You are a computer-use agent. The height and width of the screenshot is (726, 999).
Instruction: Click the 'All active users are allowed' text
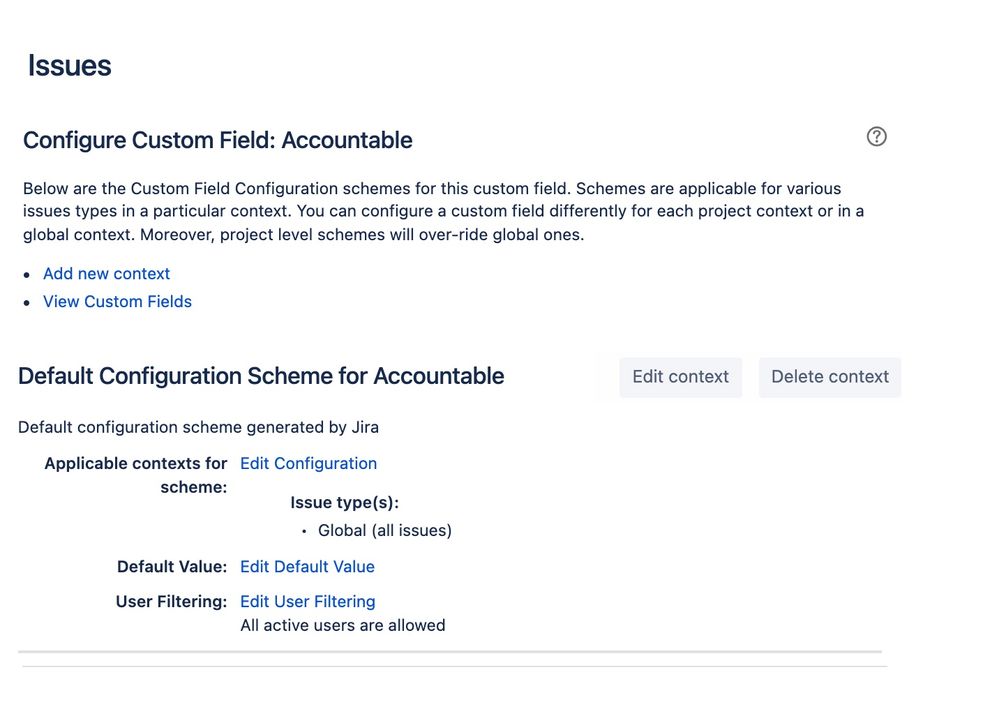click(x=342, y=626)
